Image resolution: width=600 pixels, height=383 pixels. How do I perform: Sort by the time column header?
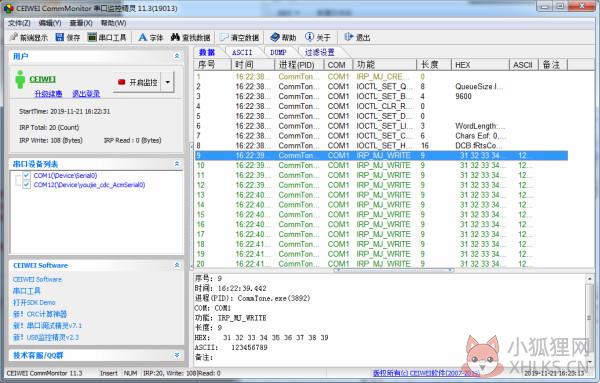pyautogui.click(x=254, y=65)
